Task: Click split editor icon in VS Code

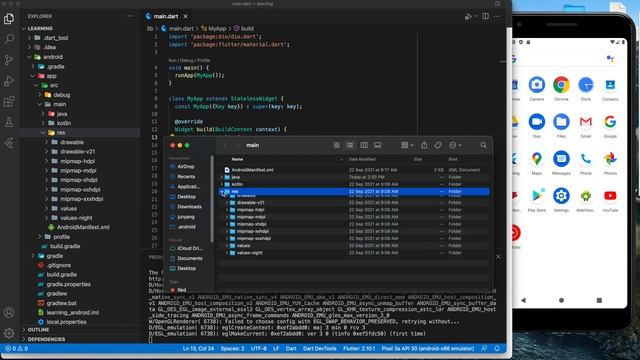Action: pos(485,16)
